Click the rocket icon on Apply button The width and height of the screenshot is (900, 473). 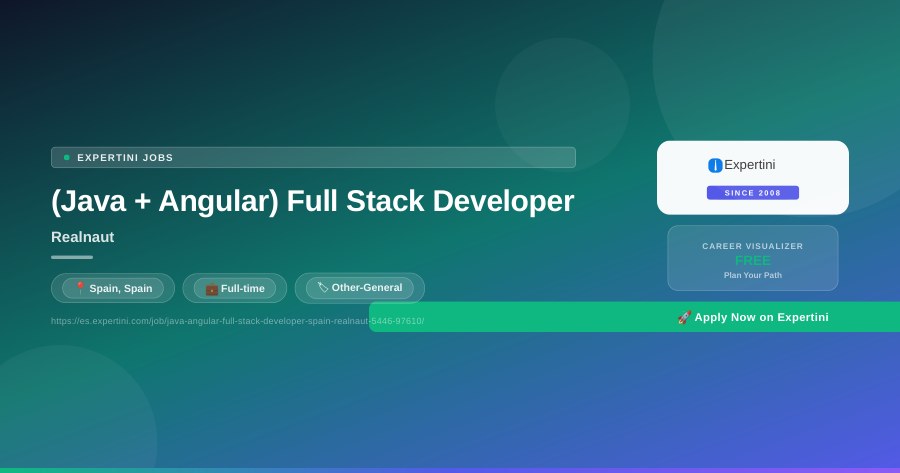pyautogui.click(x=684, y=317)
